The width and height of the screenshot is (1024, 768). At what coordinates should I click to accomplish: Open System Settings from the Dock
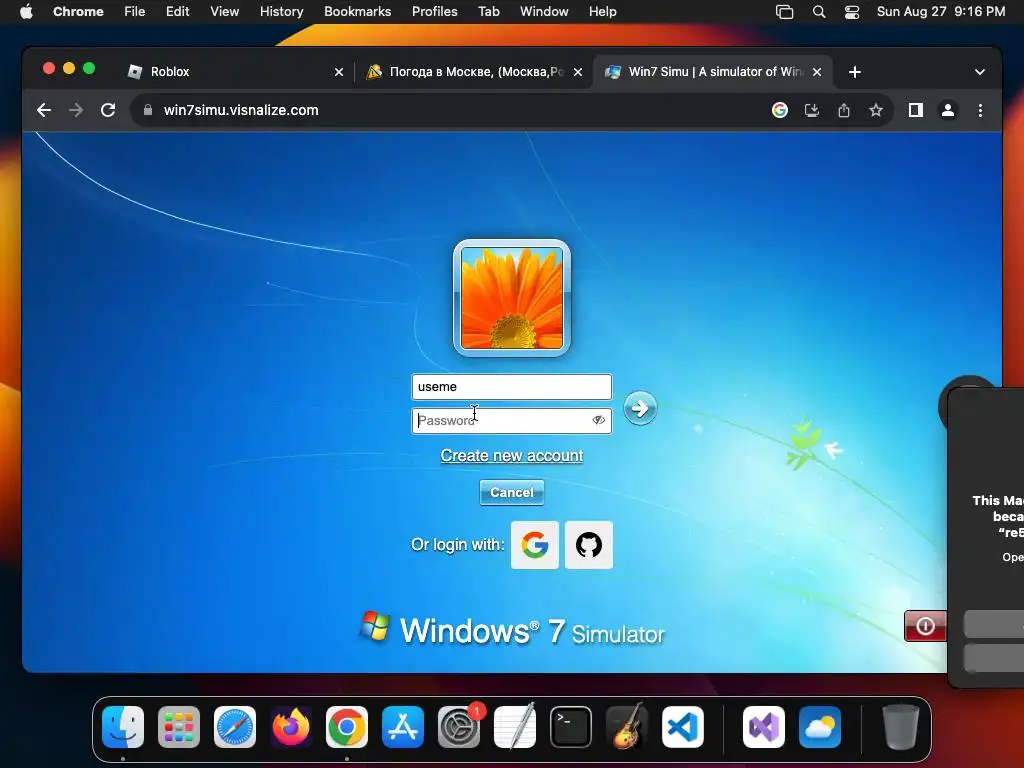click(458, 727)
